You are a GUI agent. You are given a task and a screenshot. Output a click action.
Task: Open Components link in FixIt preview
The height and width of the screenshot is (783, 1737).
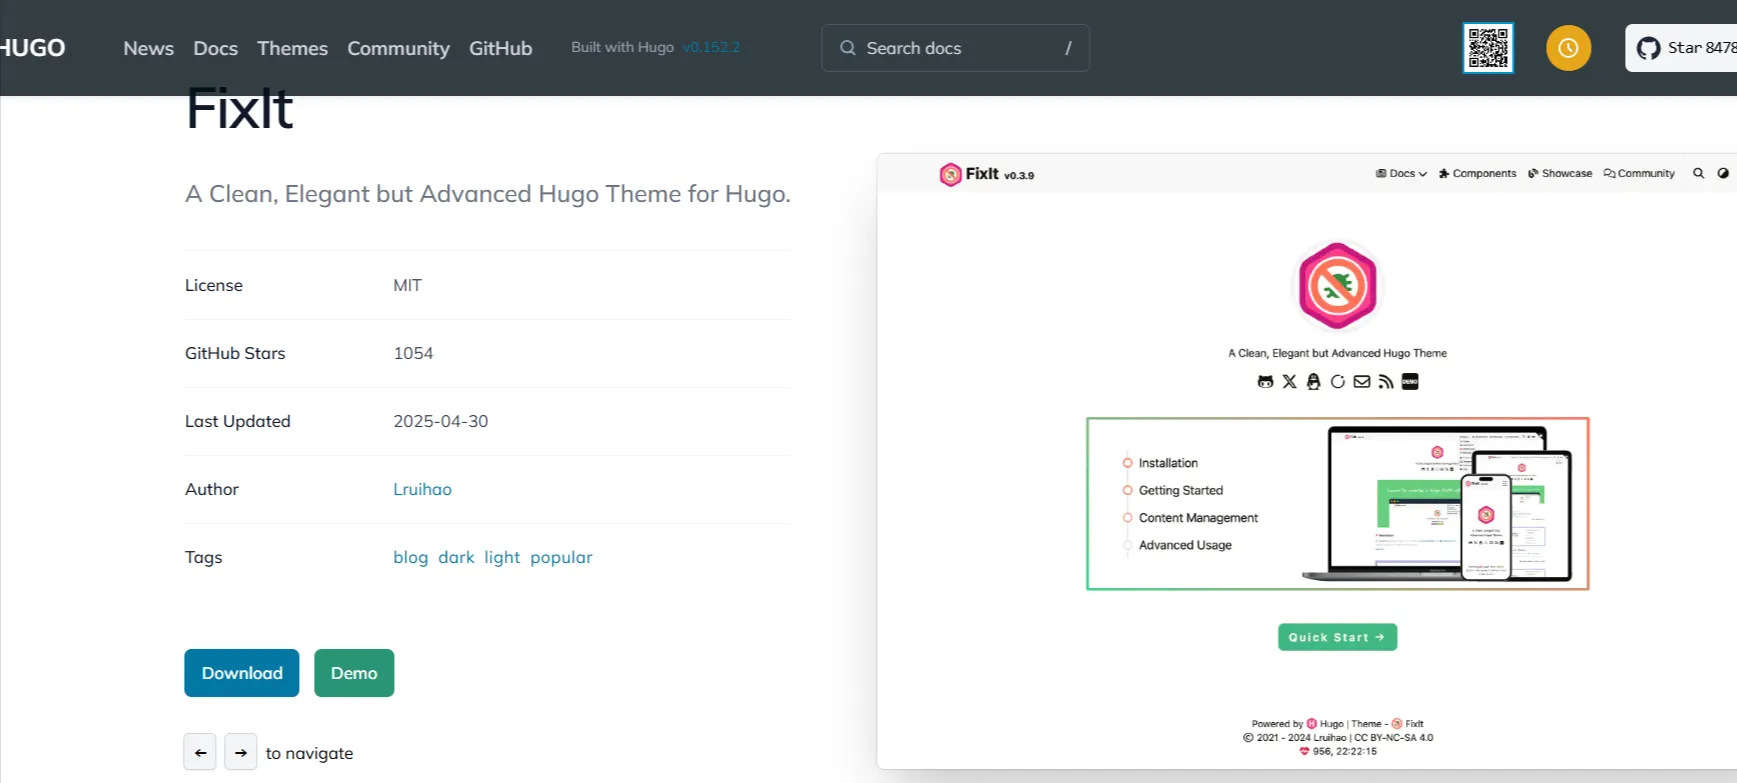click(x=1478, y=173)
